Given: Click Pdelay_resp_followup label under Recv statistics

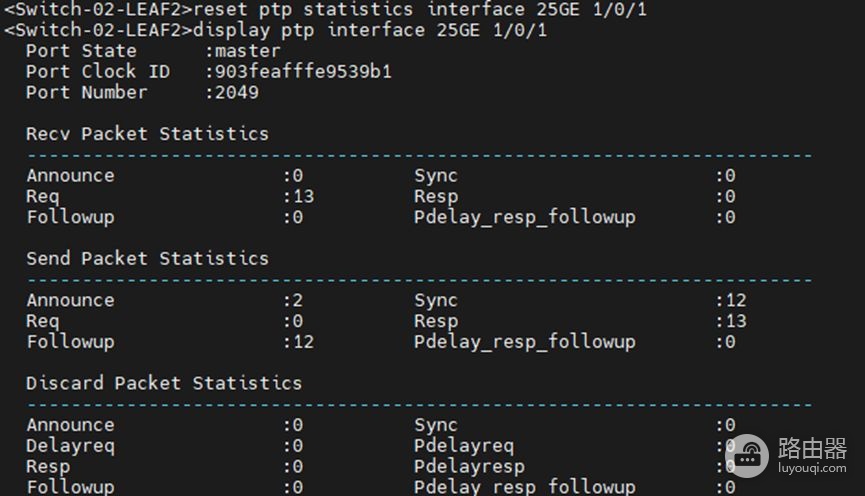Looking at the screenshot, I should coord(525,217).
